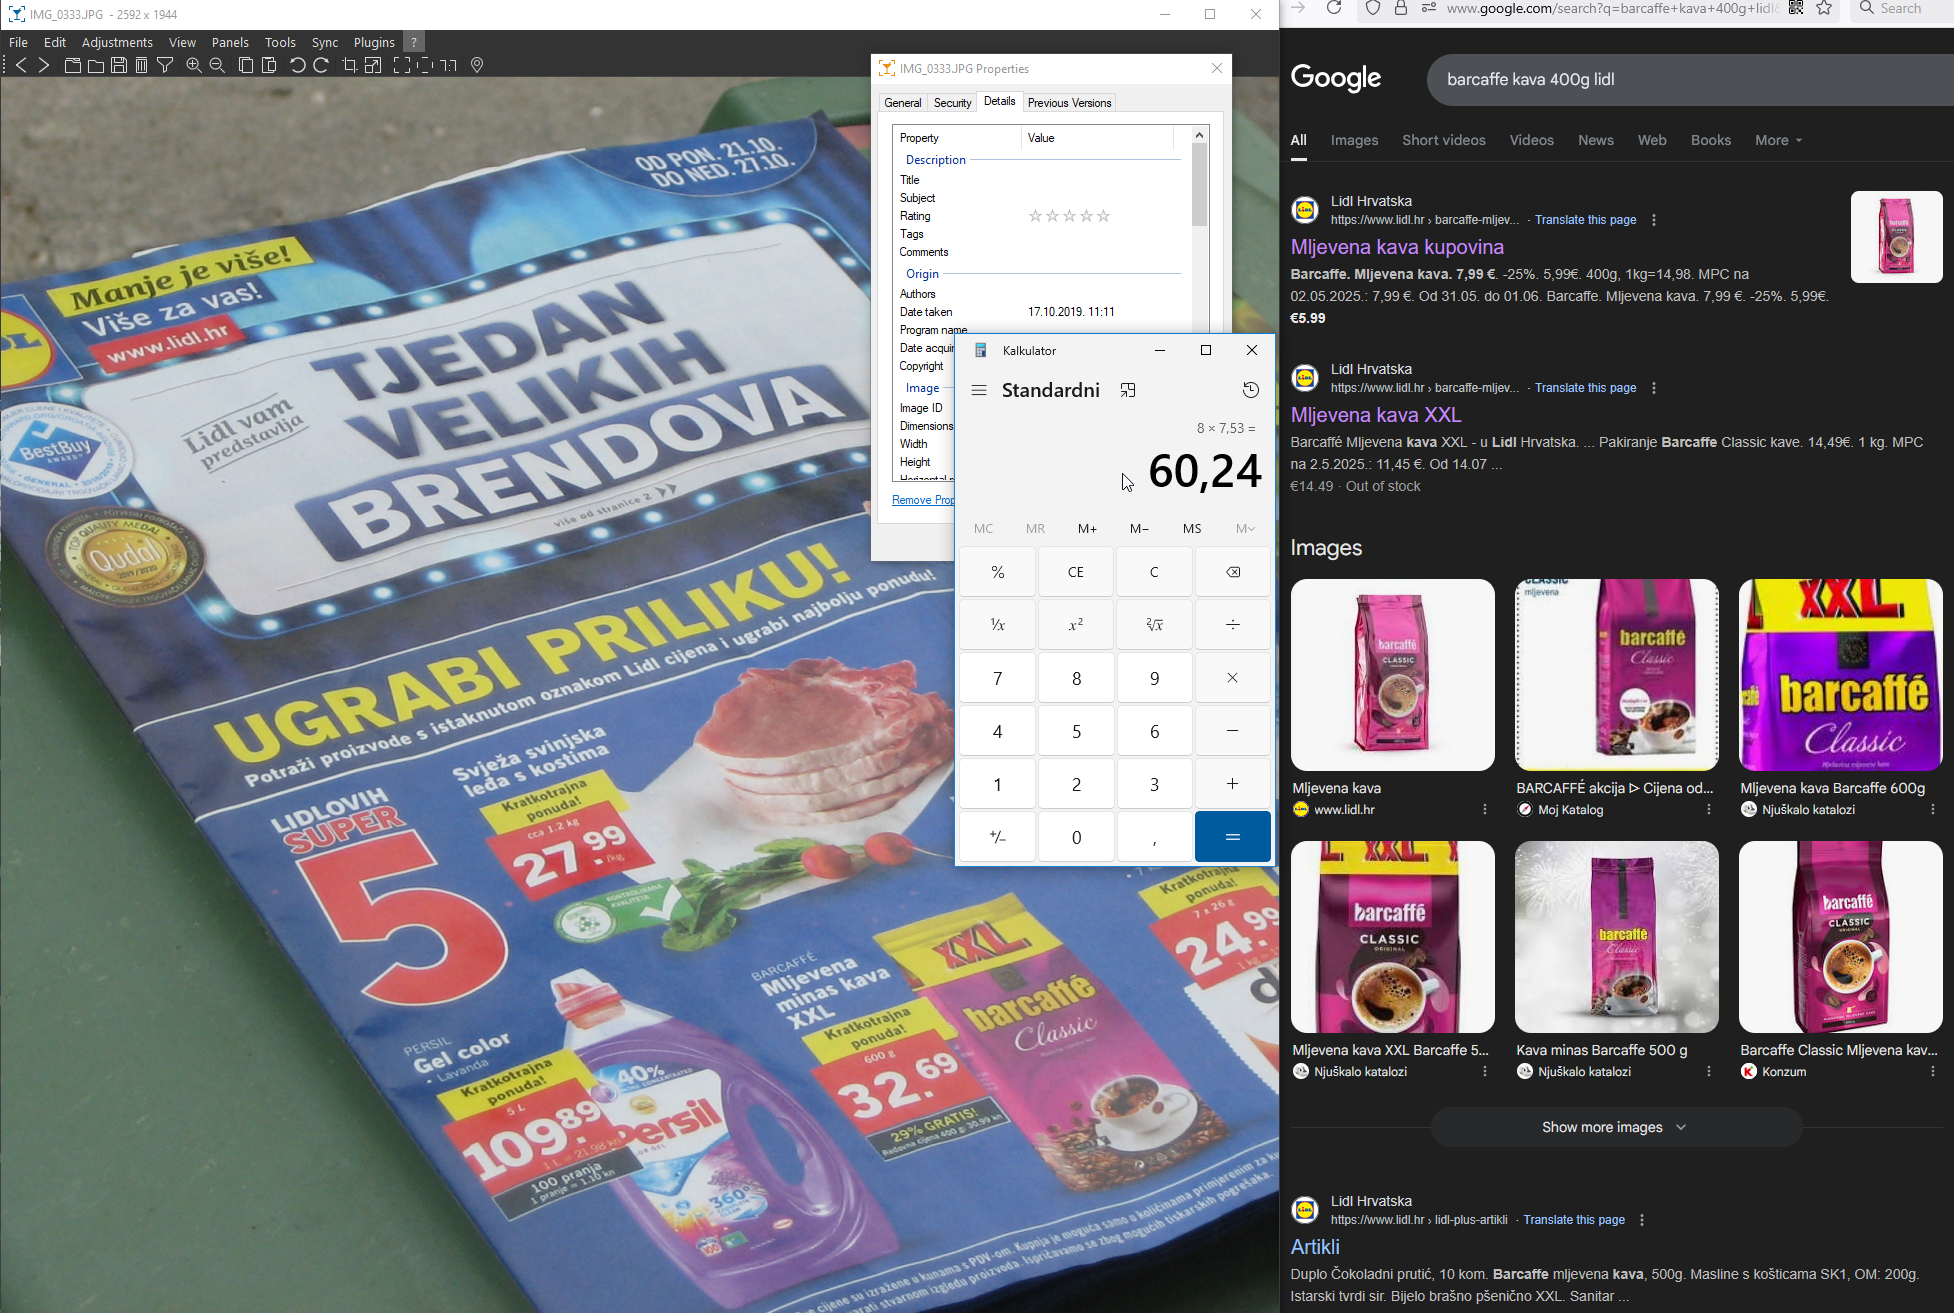This screenshot has height=1313, width=1954.
Task: Open the Tools menu in image viewer
Action: (280, 42)
